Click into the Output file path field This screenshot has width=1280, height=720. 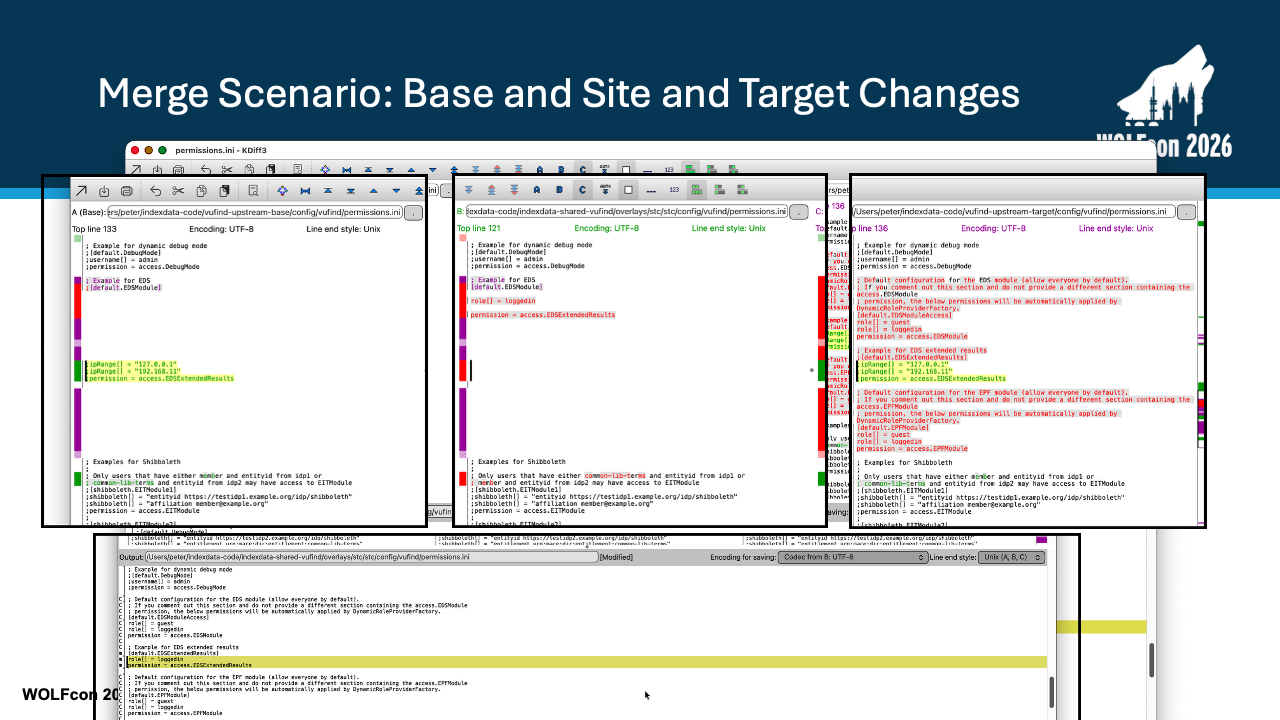tap(372, 557)
